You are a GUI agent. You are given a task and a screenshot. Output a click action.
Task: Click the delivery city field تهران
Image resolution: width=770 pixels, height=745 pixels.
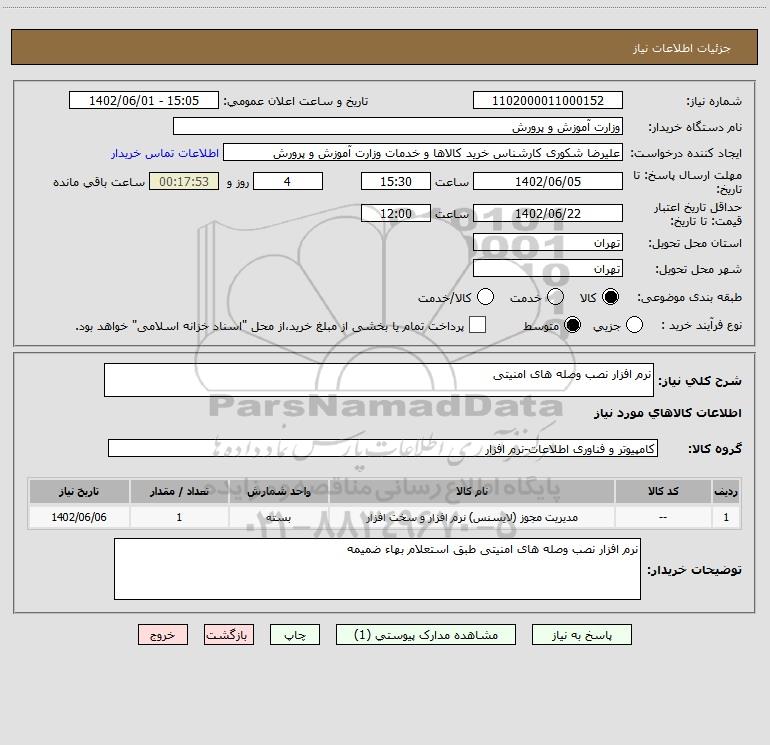pos(548,269)
